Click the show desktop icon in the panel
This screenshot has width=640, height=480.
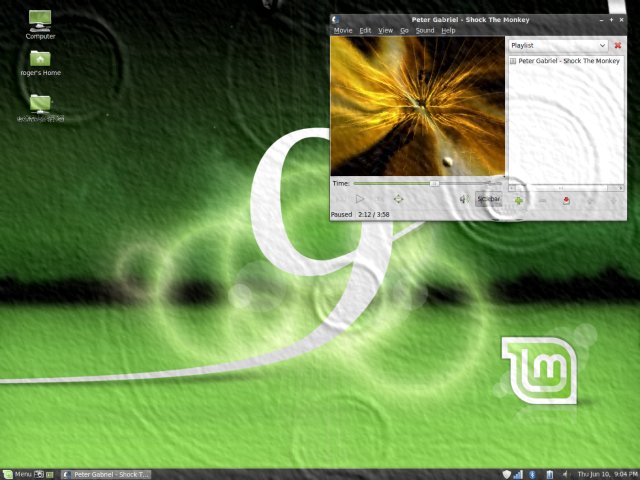tap(39, 474)
